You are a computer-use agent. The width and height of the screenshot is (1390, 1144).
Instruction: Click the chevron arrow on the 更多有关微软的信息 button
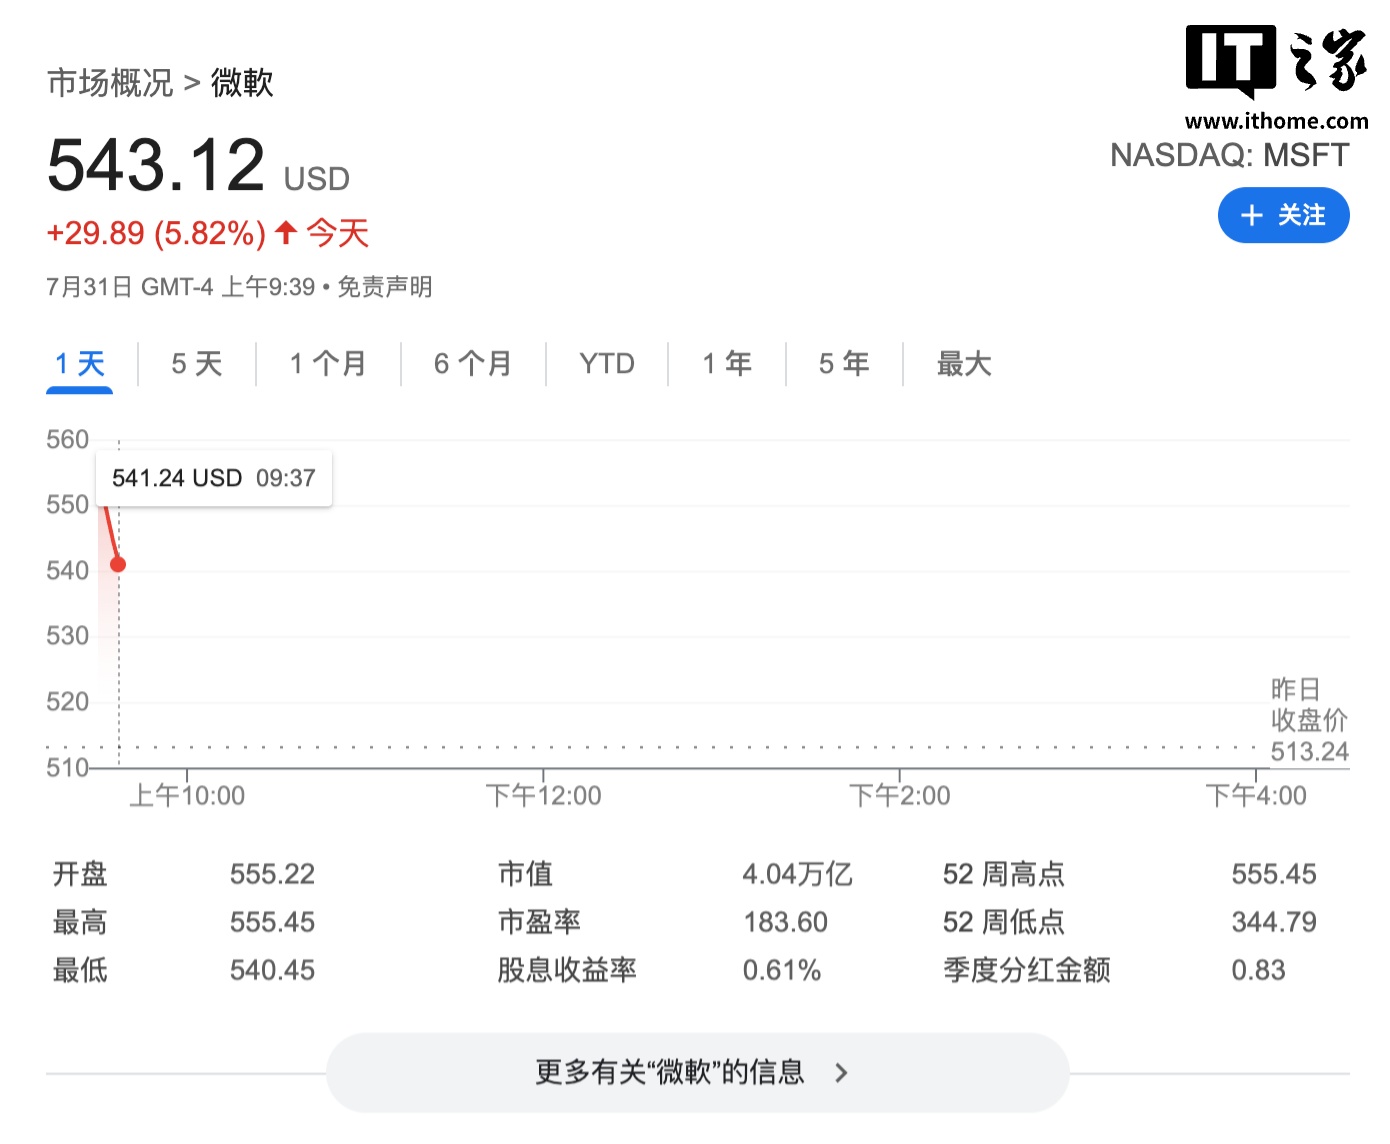click(843, 1071)
